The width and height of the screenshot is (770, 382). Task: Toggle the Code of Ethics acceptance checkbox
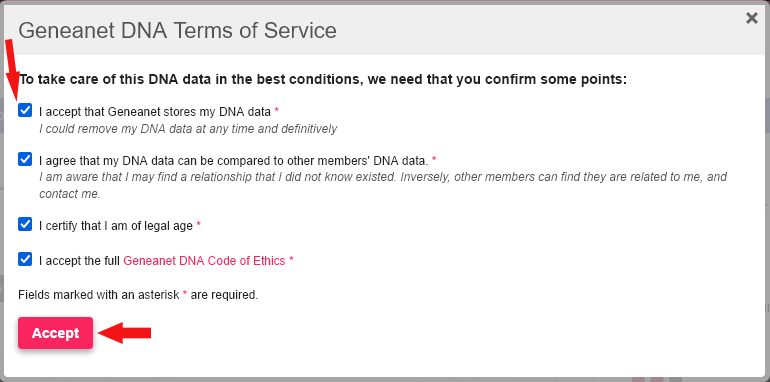pos(25,259)
